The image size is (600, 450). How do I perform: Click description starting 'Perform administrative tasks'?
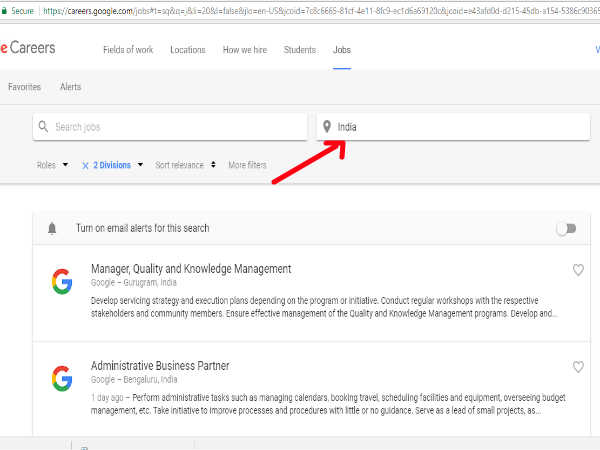point(328,404)
